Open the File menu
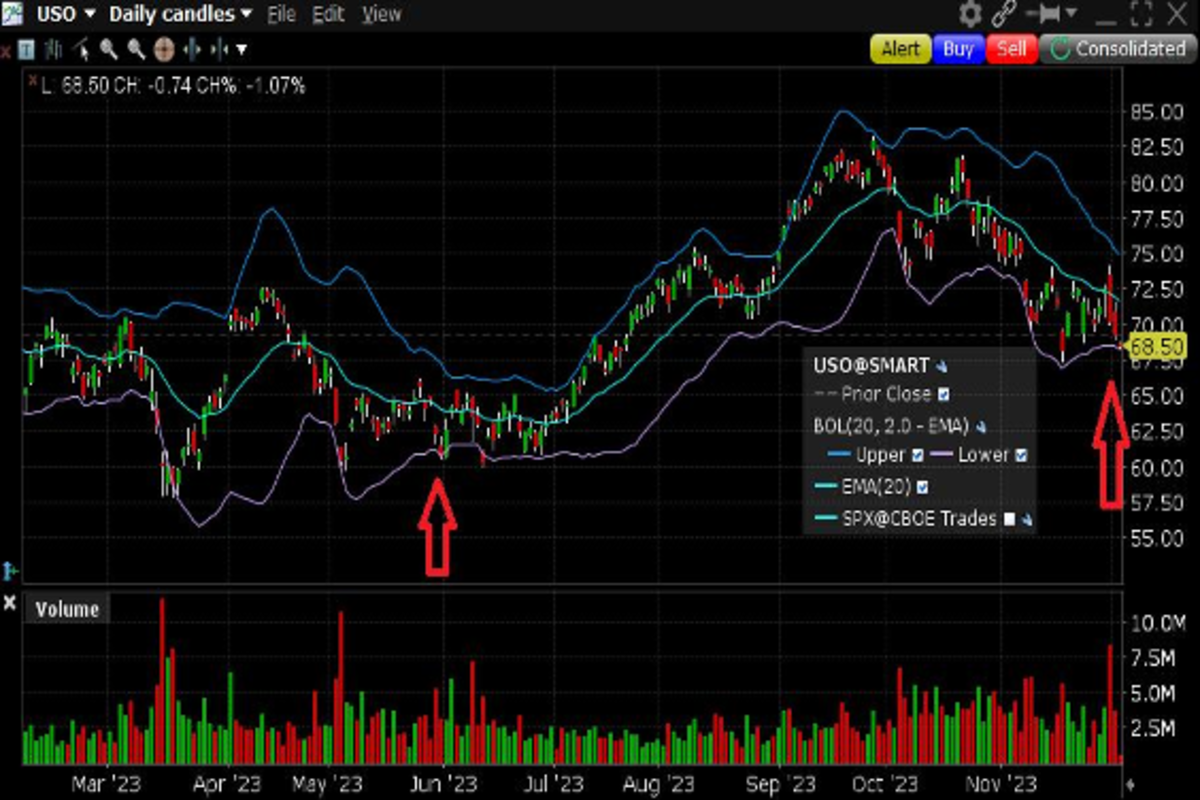 click(x=281, y=14)
